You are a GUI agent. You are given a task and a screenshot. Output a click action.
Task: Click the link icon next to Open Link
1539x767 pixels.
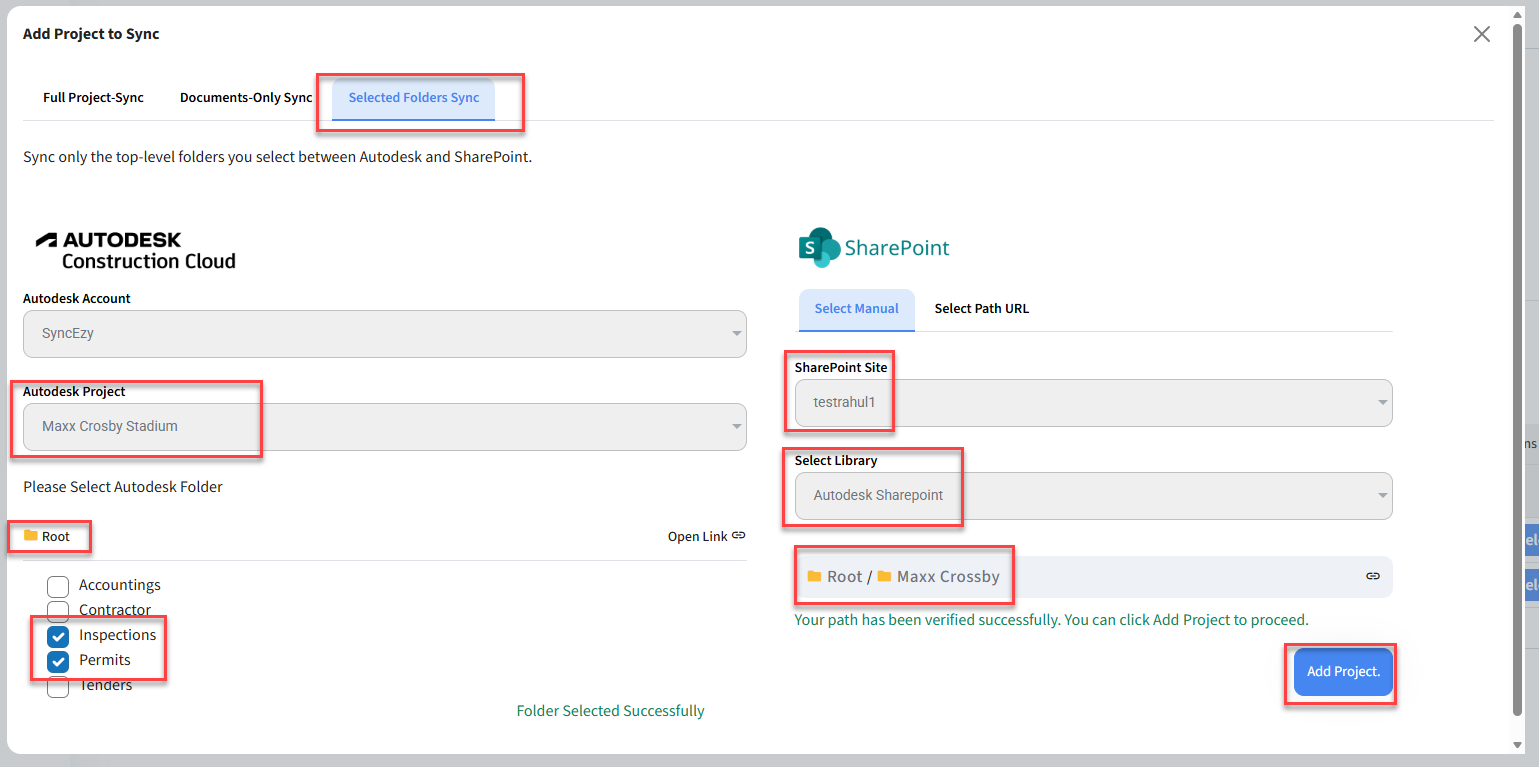click(739, 536)
